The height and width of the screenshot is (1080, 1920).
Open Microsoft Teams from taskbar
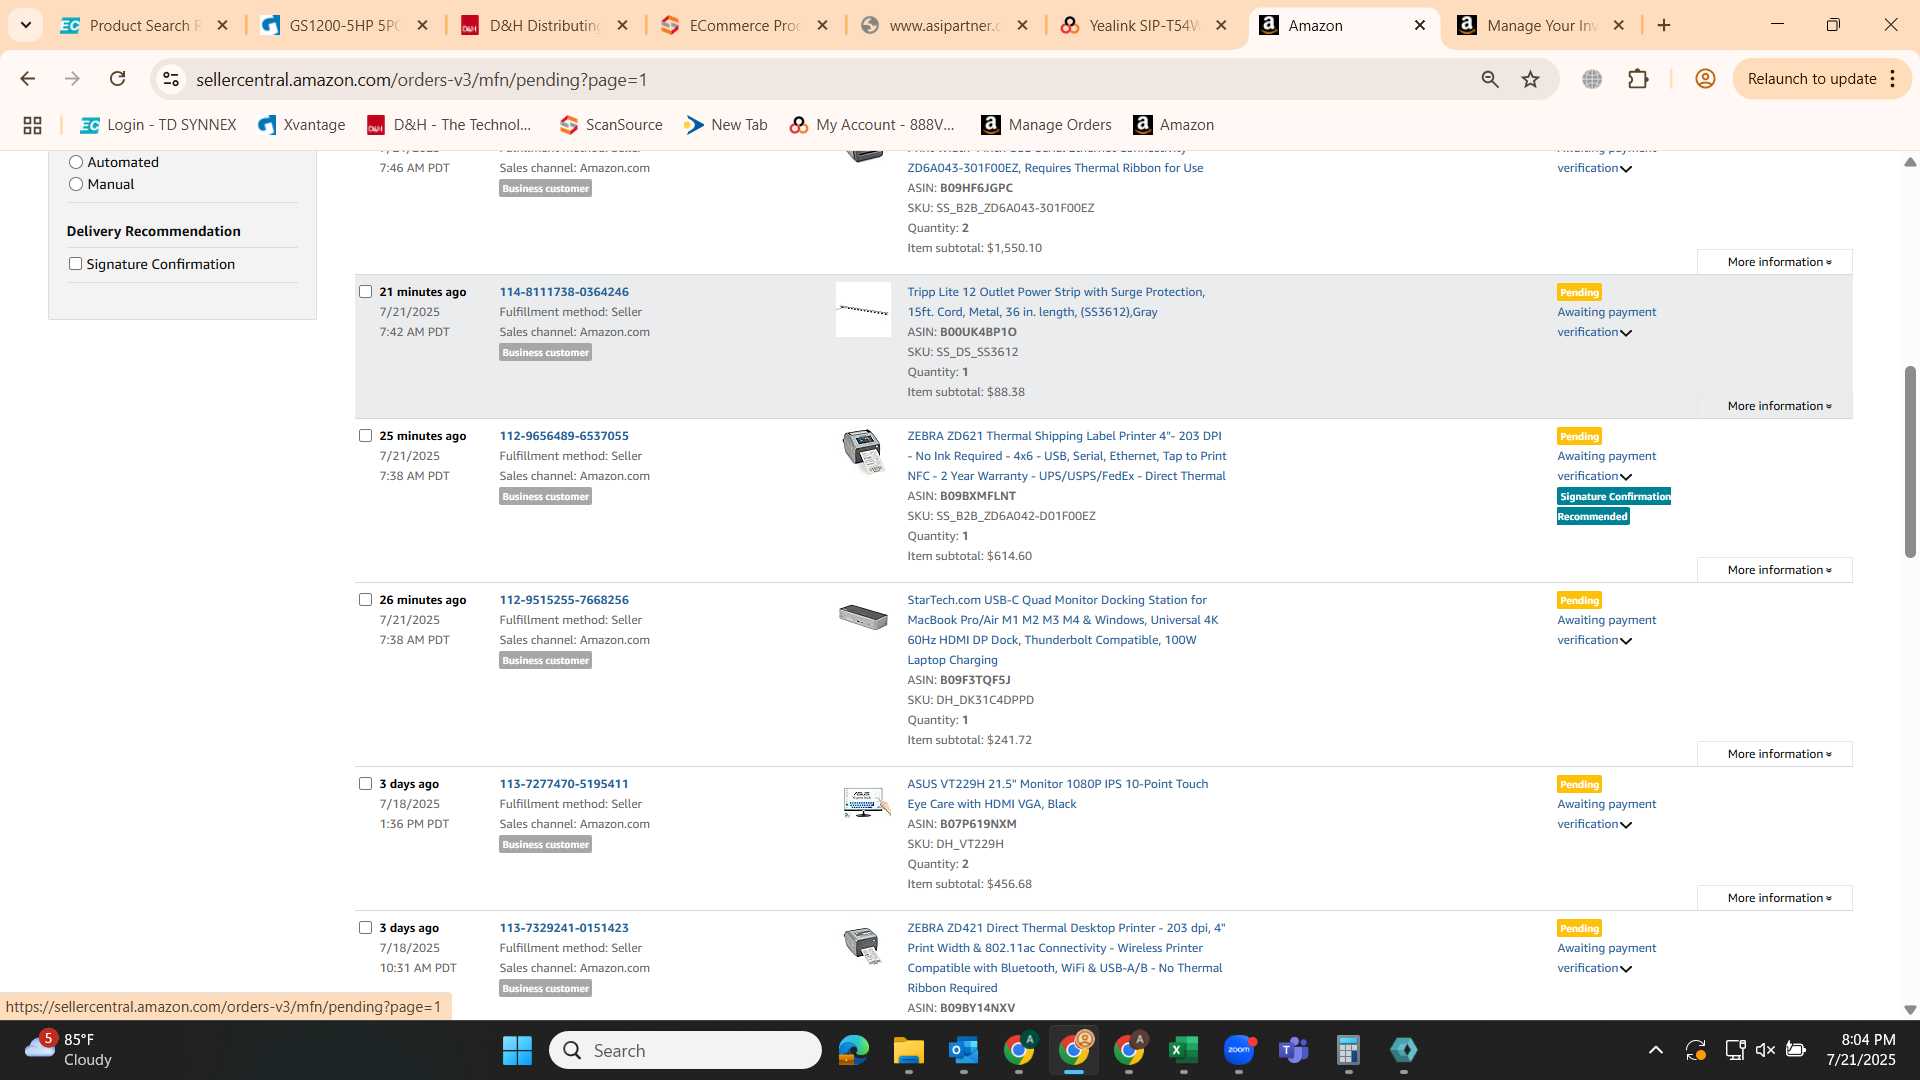click(x=1294, y=1050)
